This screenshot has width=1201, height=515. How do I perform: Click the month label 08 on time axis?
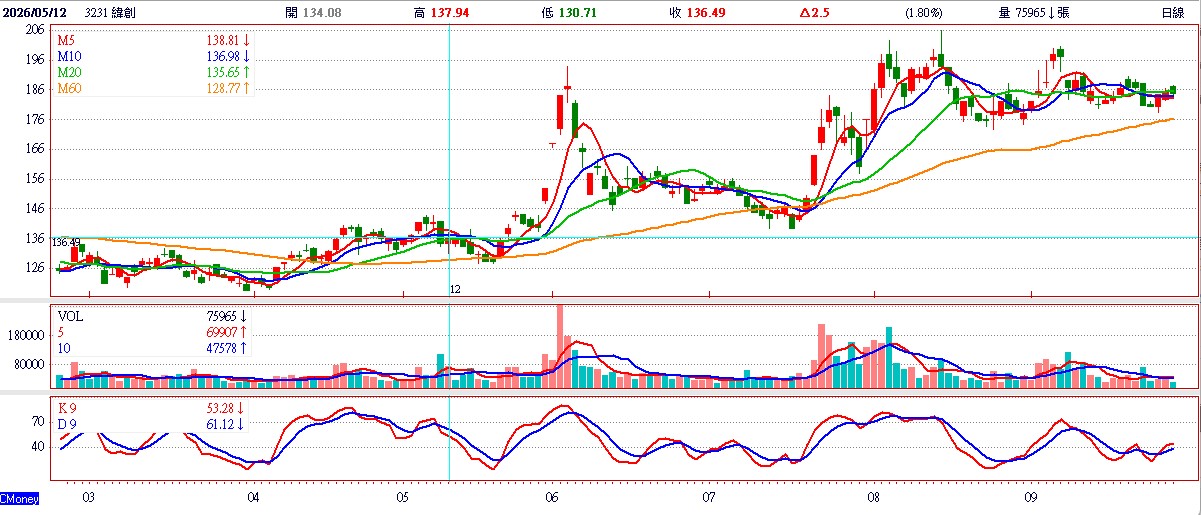[874, 497]
